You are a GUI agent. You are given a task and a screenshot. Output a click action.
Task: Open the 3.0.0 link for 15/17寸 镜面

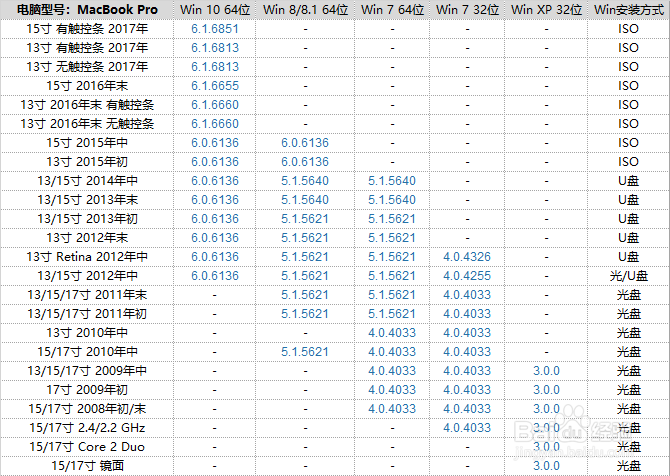[x=547, y=466]
